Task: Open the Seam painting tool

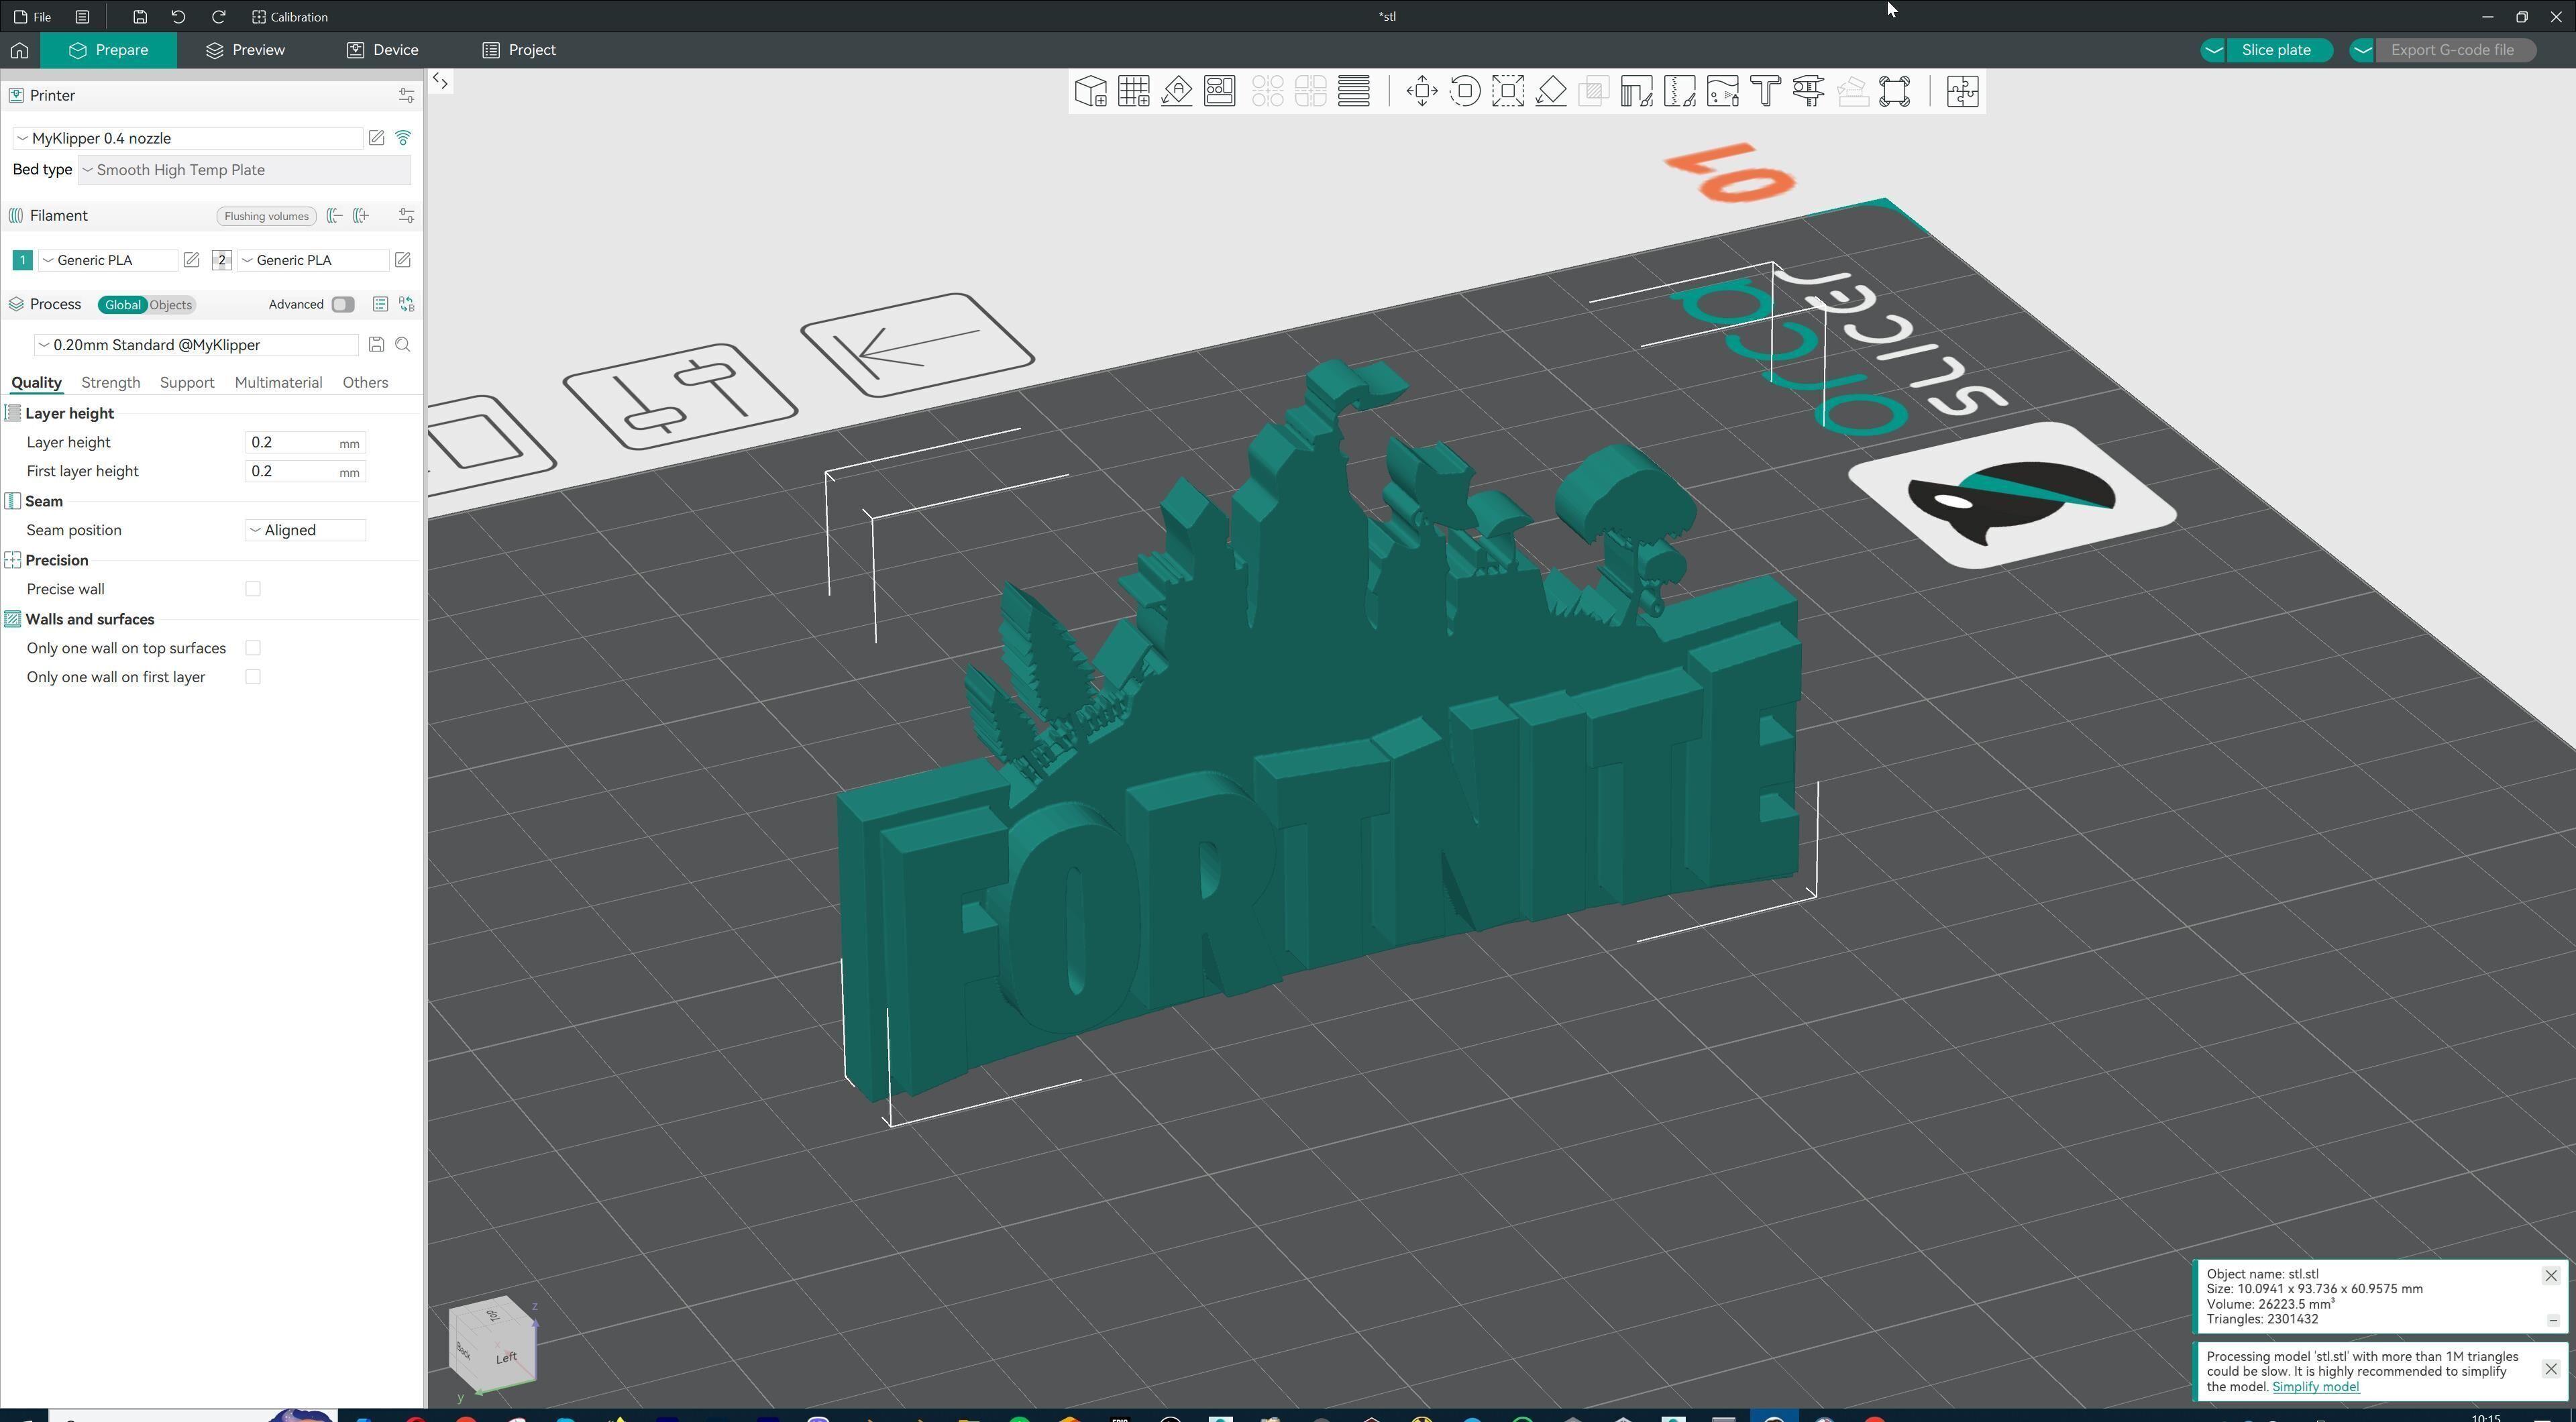Action: click(1680, 91)
